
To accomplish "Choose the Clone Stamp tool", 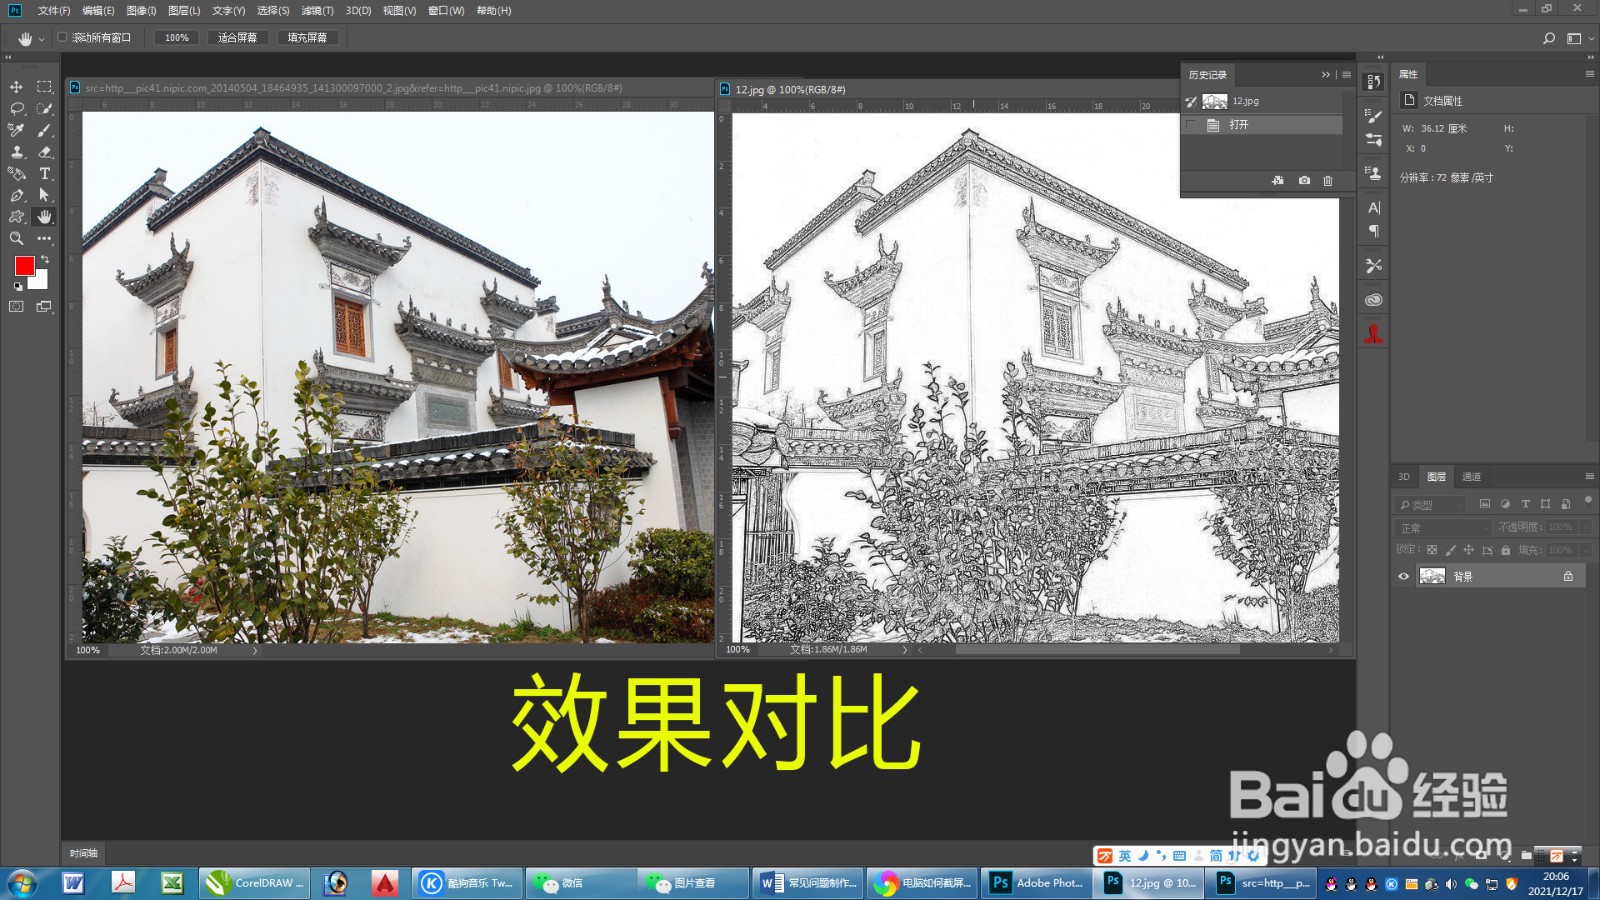I will pos(15,152).
